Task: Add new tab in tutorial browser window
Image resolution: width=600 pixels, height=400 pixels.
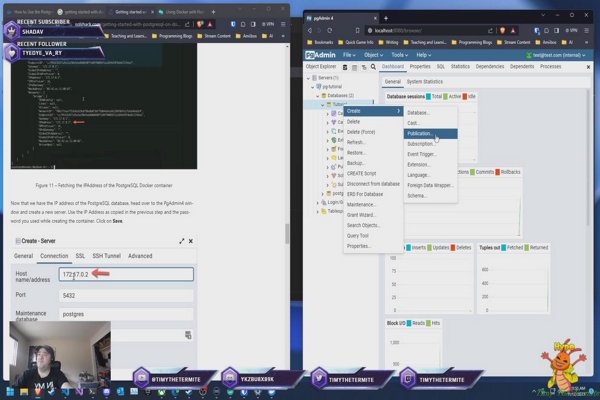Action: (x=213, y=12)
